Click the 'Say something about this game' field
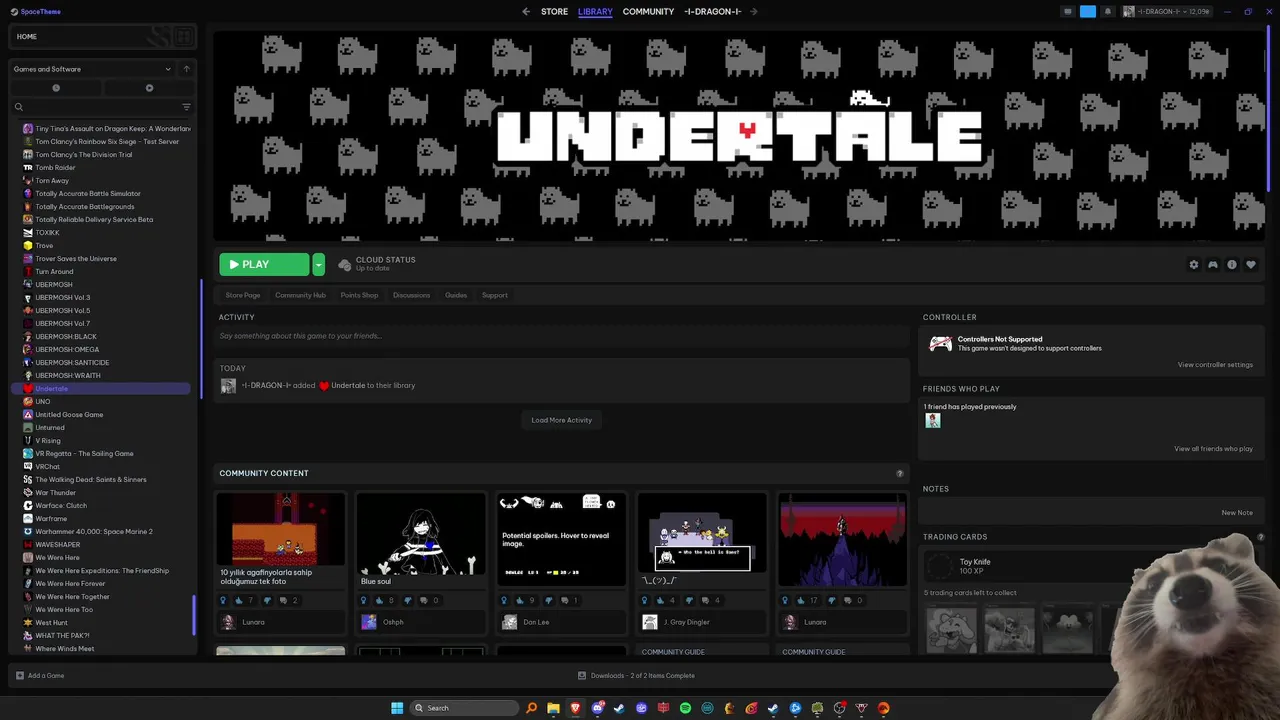1280x720 pixels. [x=562, y=336]
